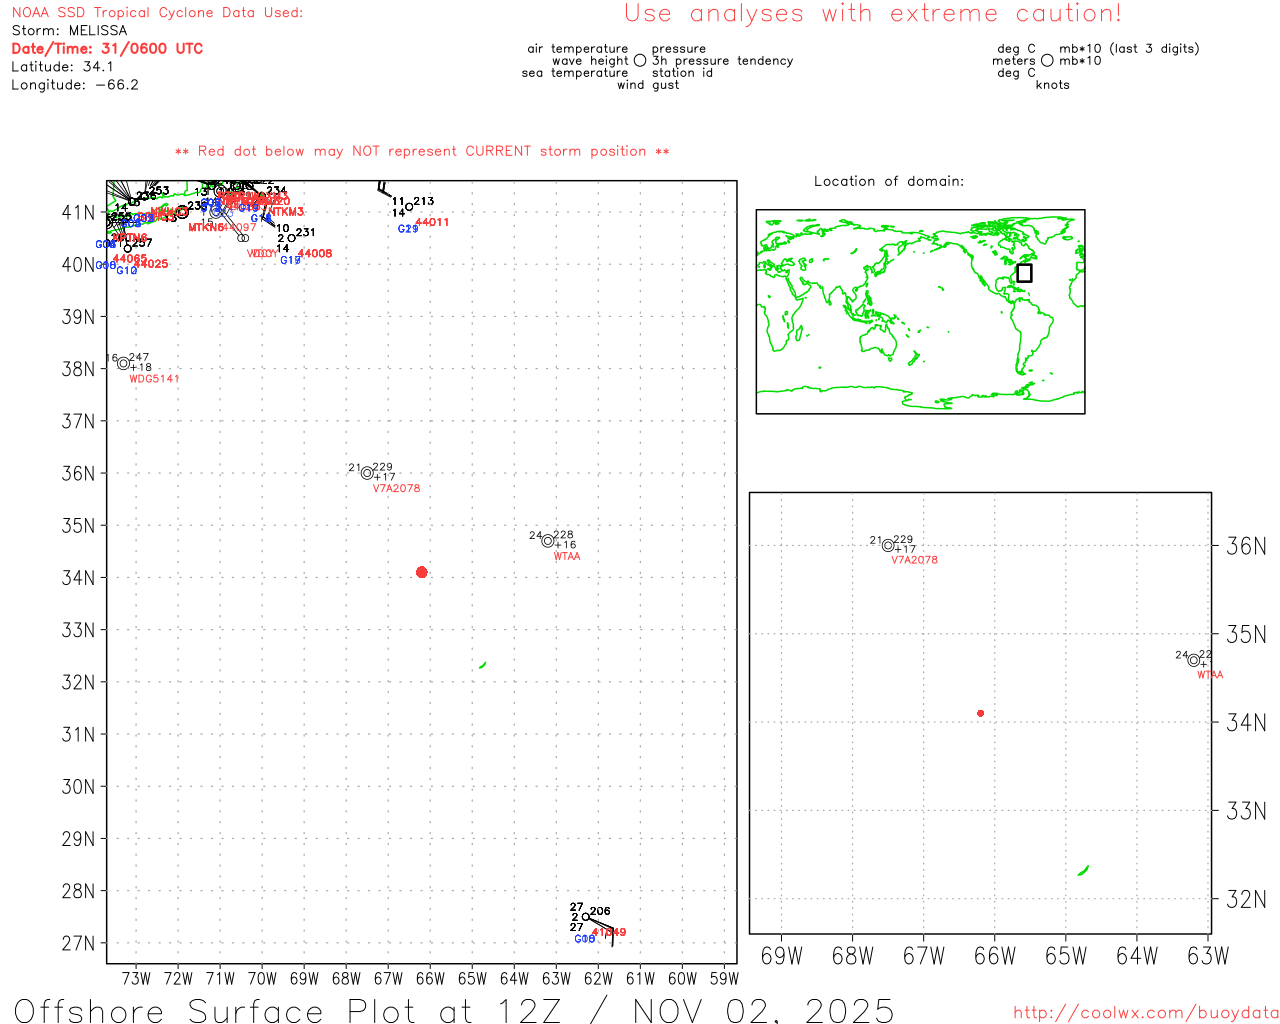Click 'Longitude: -66.2' text

tap(75, 85)
